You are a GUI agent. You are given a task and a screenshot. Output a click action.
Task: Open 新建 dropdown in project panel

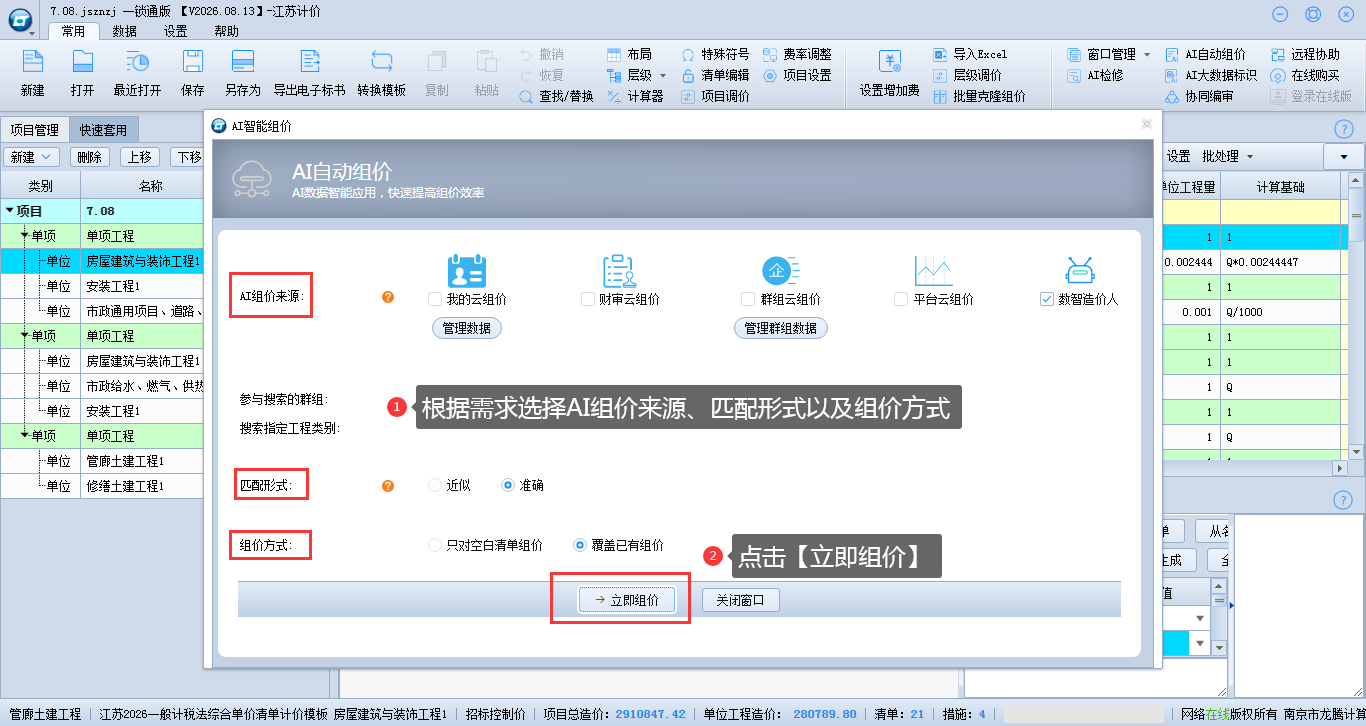coord(46,157)
